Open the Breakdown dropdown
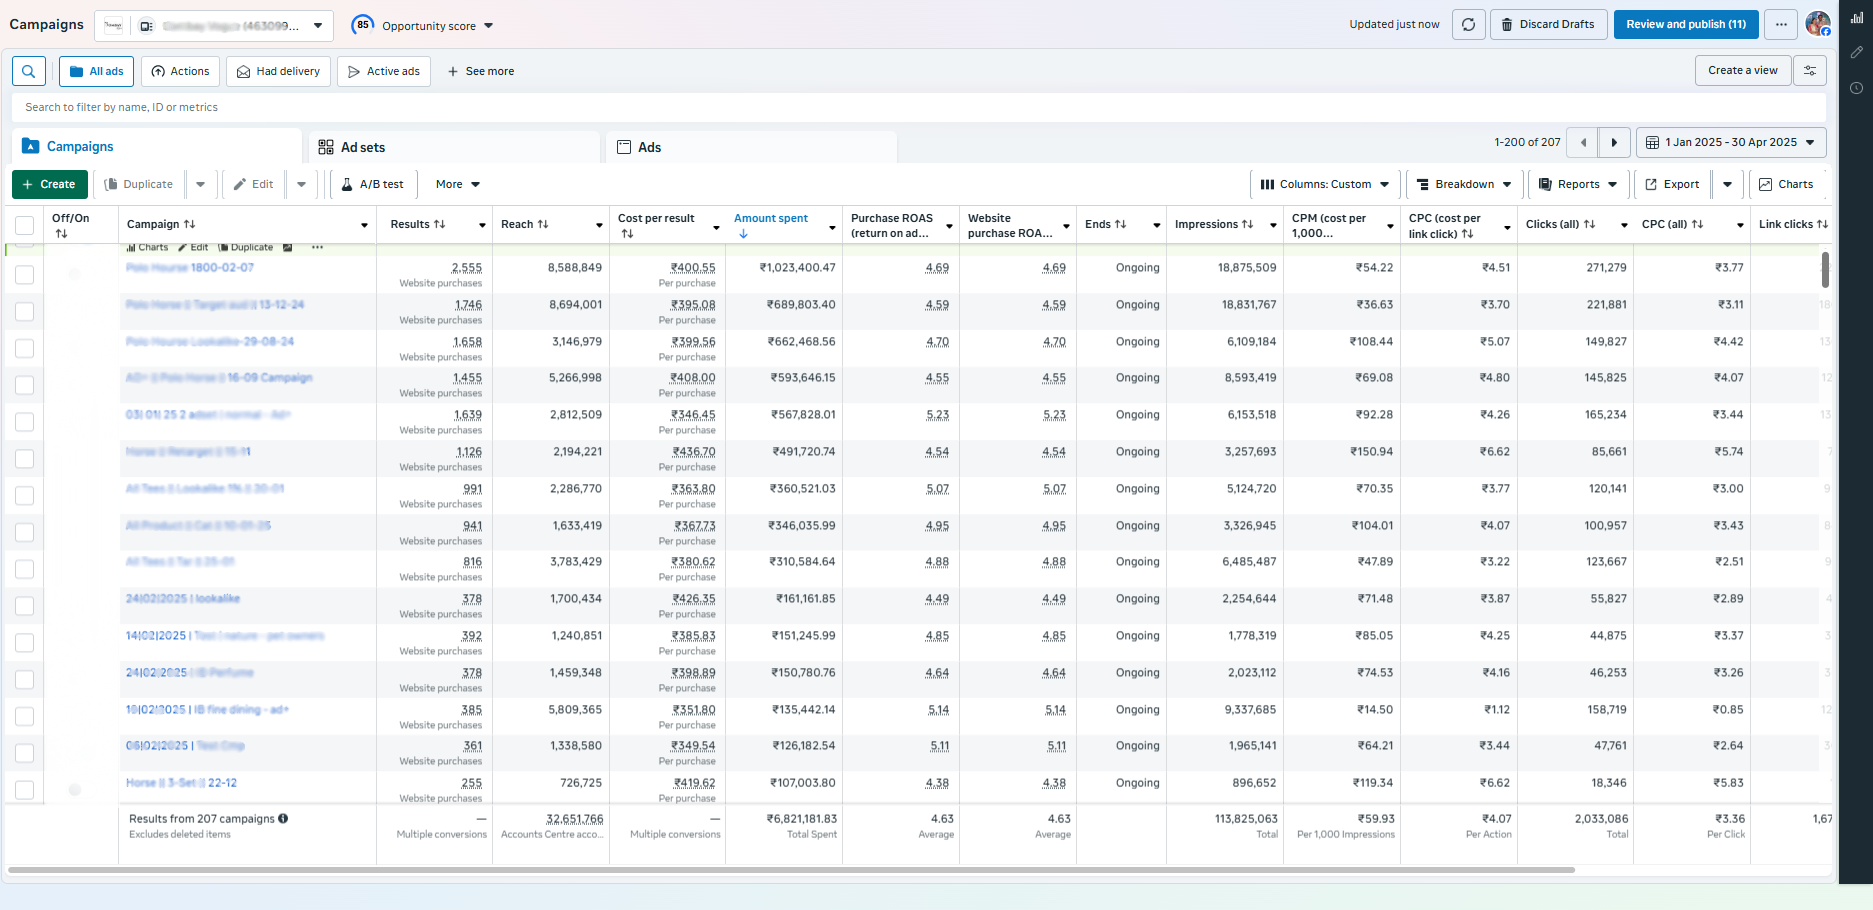1873x910 pixels. pos(1464,185)
